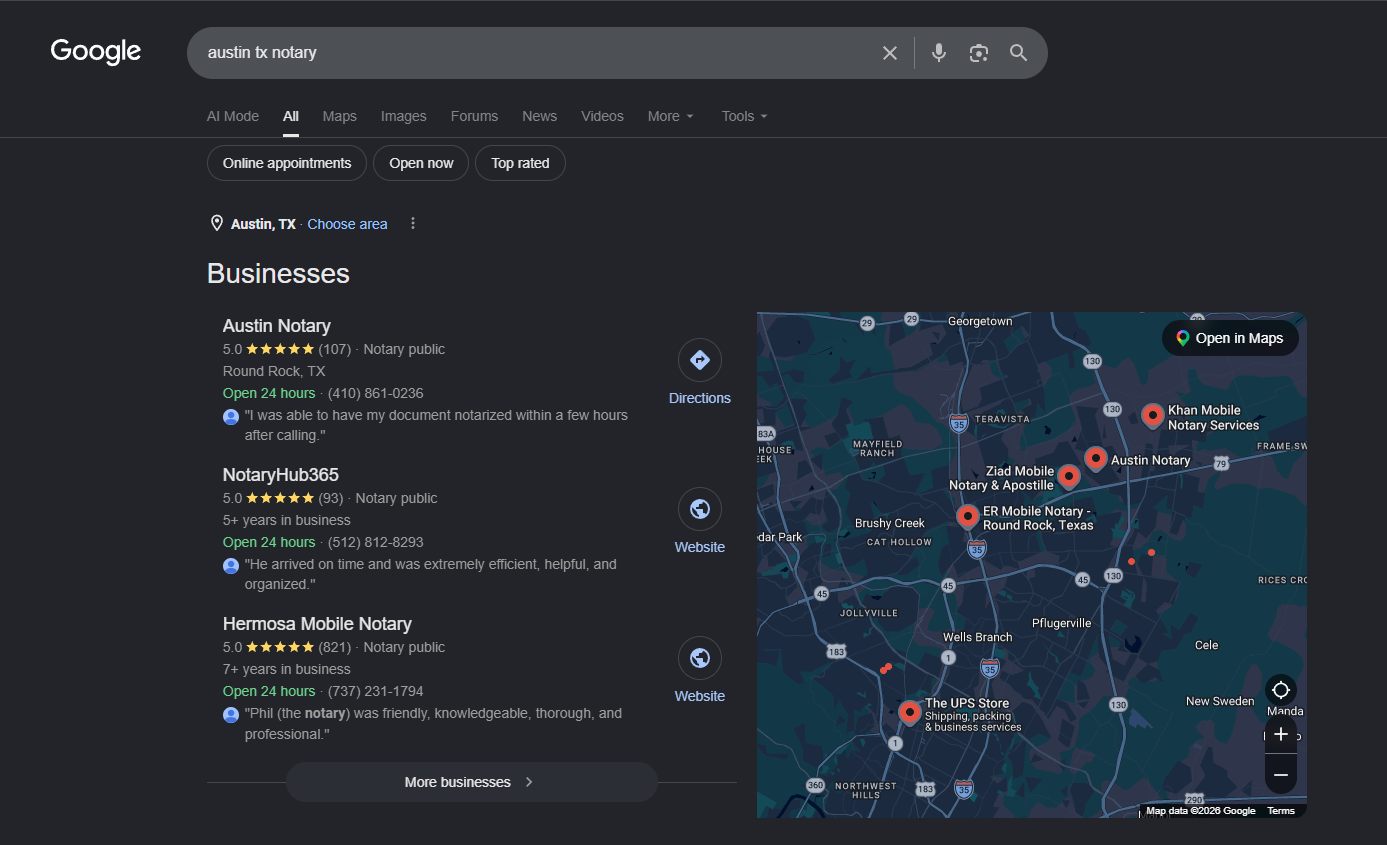Click the (821) review count for Hermosa

pyautogui.click(x=334, y=647)
